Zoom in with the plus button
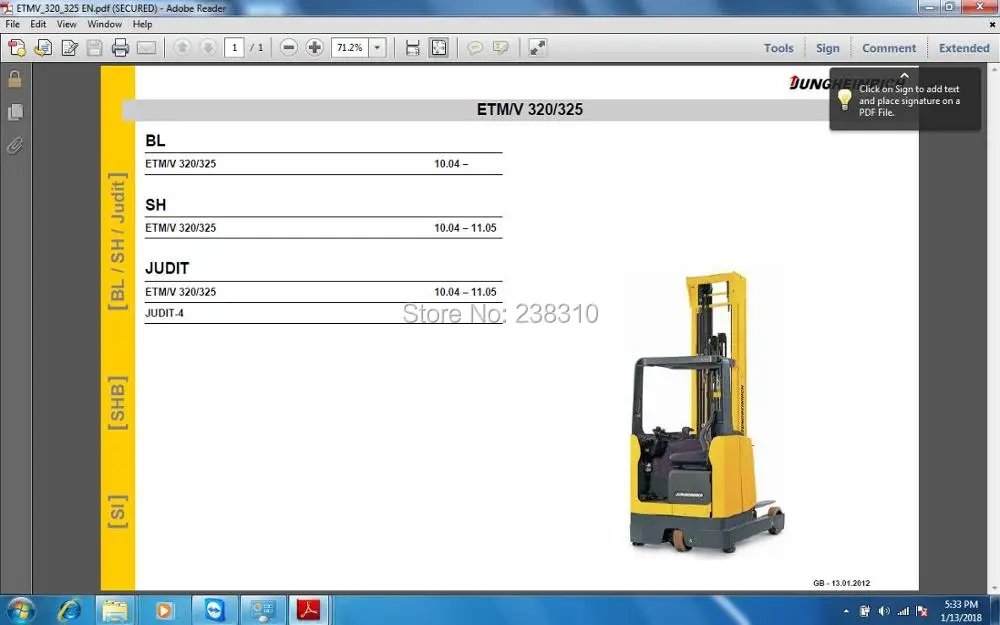The width and height of the screenshot is (1000, 625). click(314, 48)
